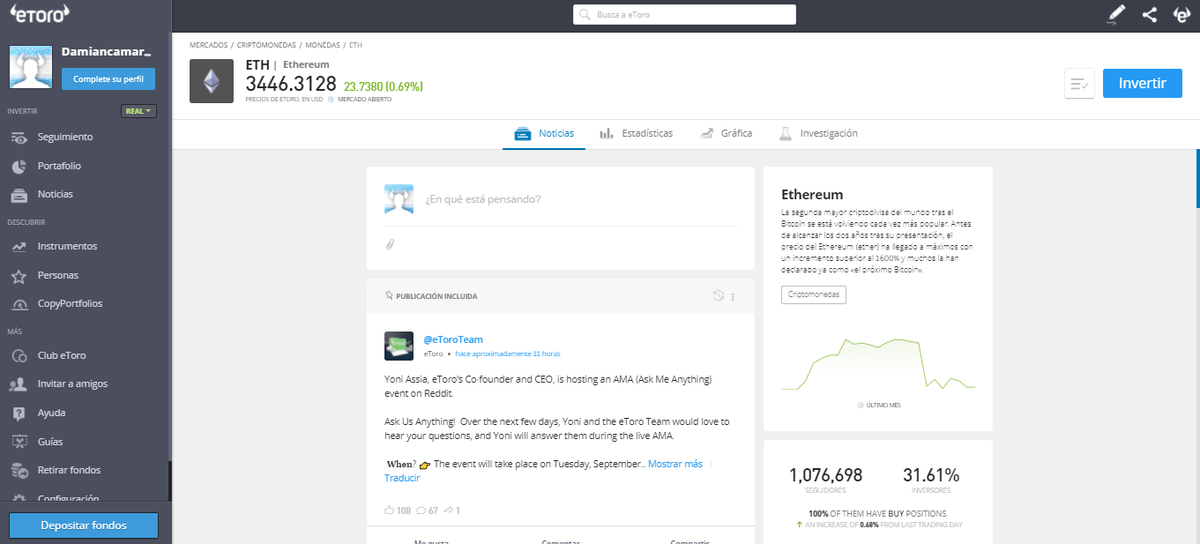Toggle the add-to-watchlist checklist button
This screenshot has width=1200, height=544.
(x=1080, y=83)
